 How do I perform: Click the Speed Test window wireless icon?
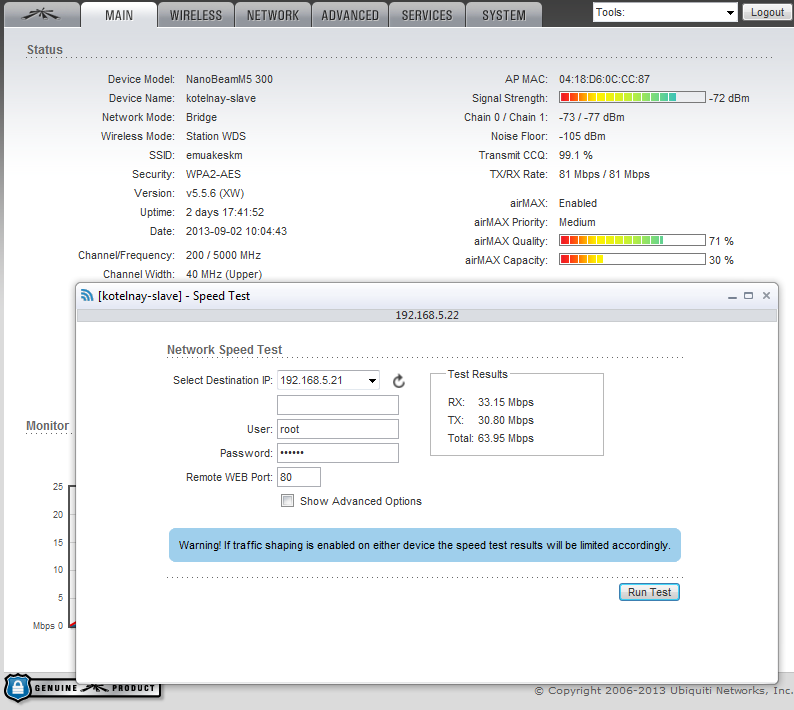[87, 296]
